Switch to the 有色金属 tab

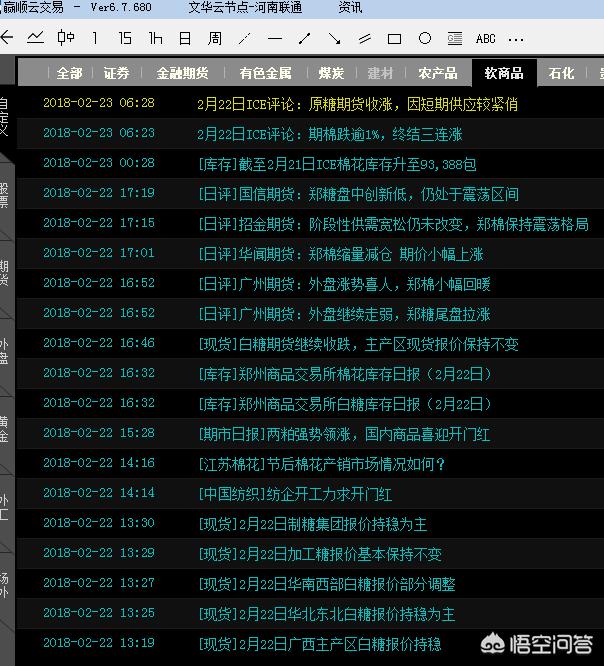pyautogui.click(x=265, y=73)
